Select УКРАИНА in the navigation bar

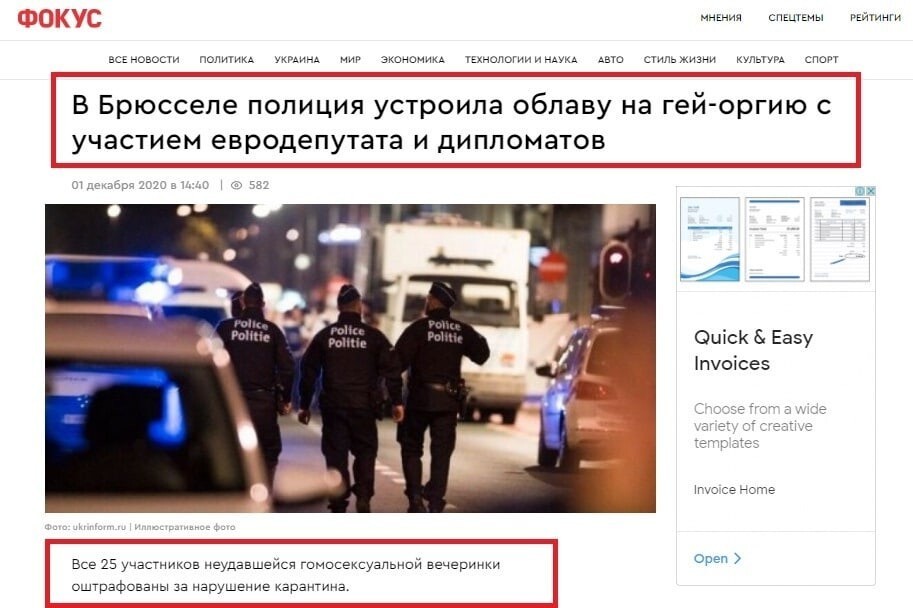coord(297,59)
